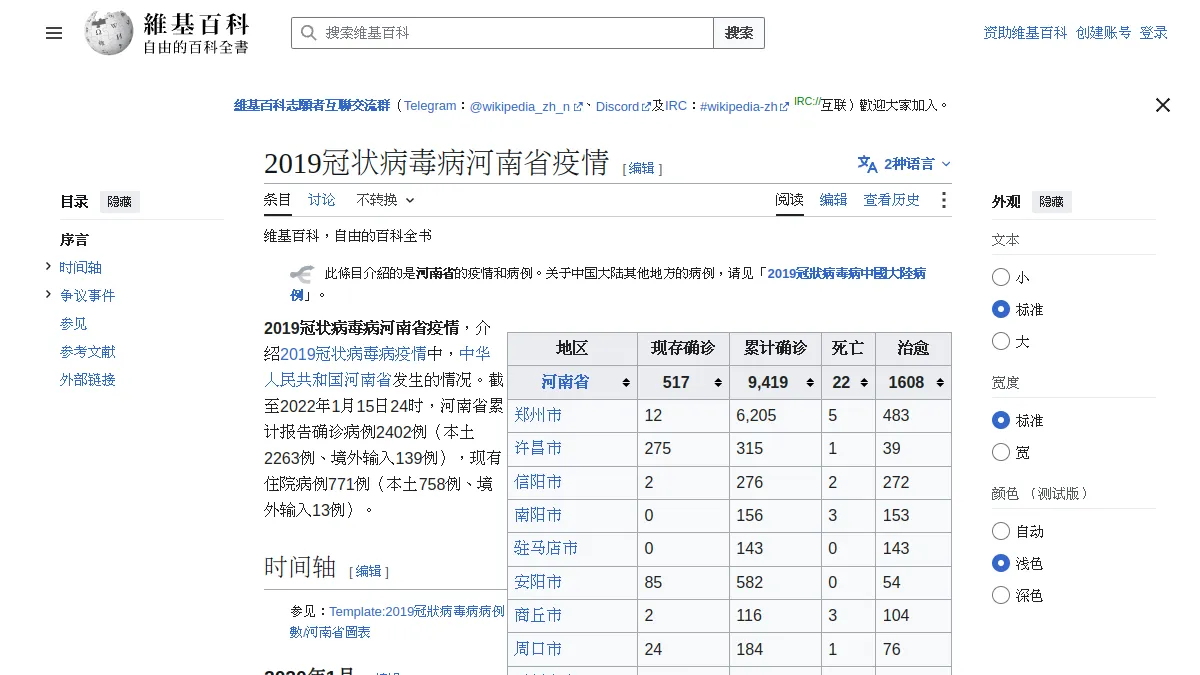Switch to the 编辑 tab
This screenshot has width=1200, height=675.
click(833, 200)
